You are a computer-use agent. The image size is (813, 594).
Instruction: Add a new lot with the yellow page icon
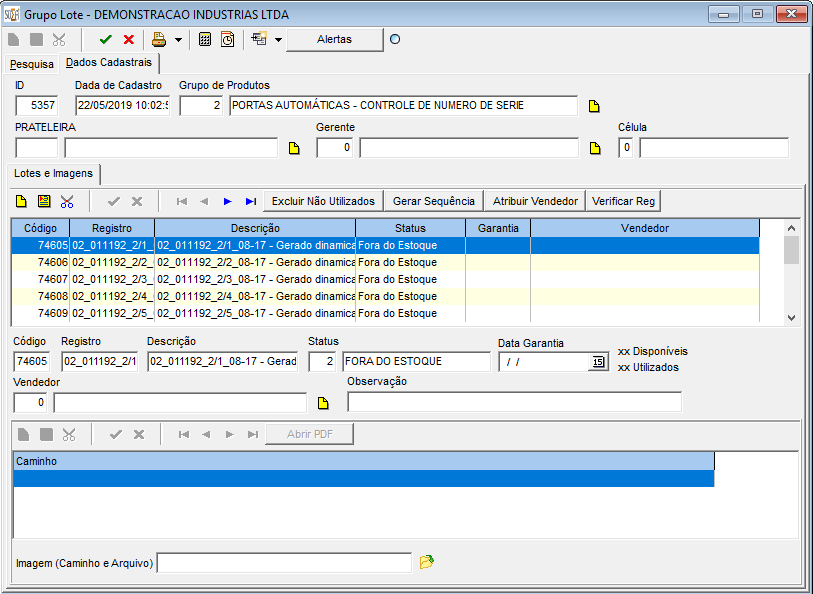[21, 201]
